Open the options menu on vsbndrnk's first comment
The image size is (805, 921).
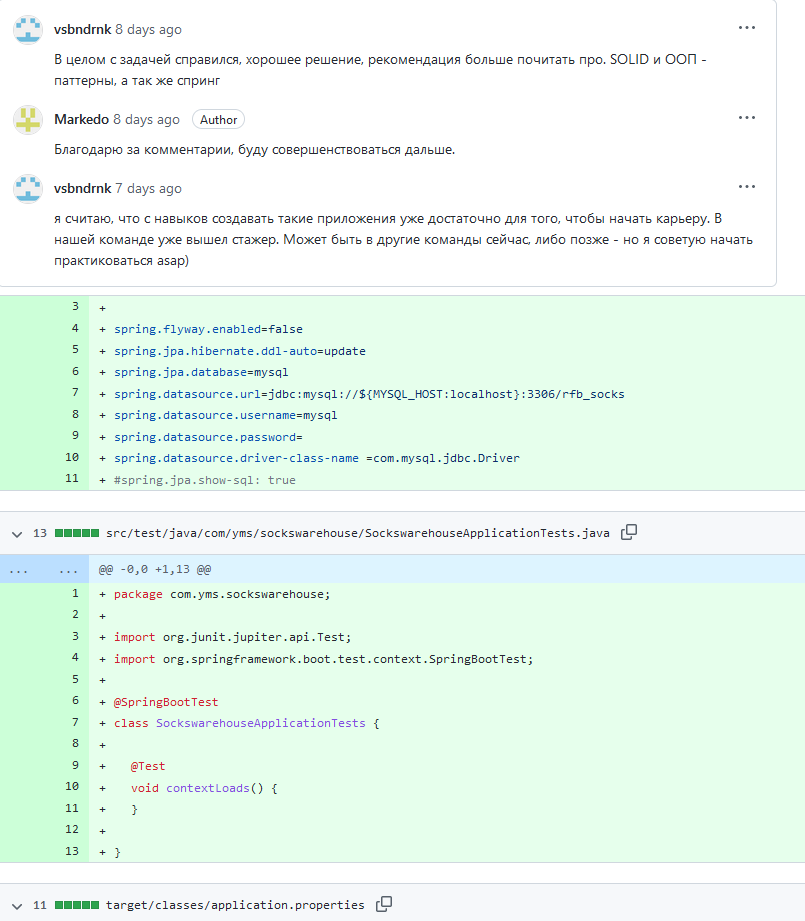pos(746,28)
